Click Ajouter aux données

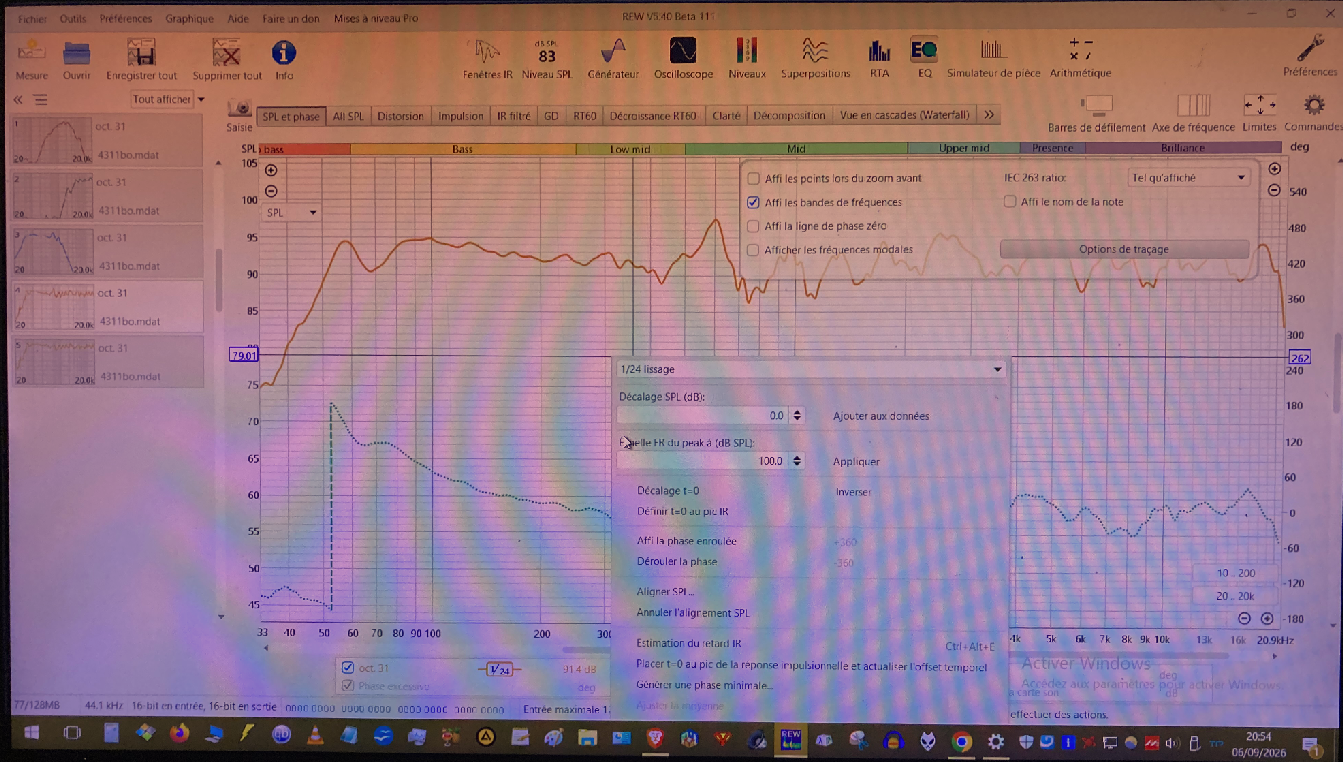click(x=881, y=416)
